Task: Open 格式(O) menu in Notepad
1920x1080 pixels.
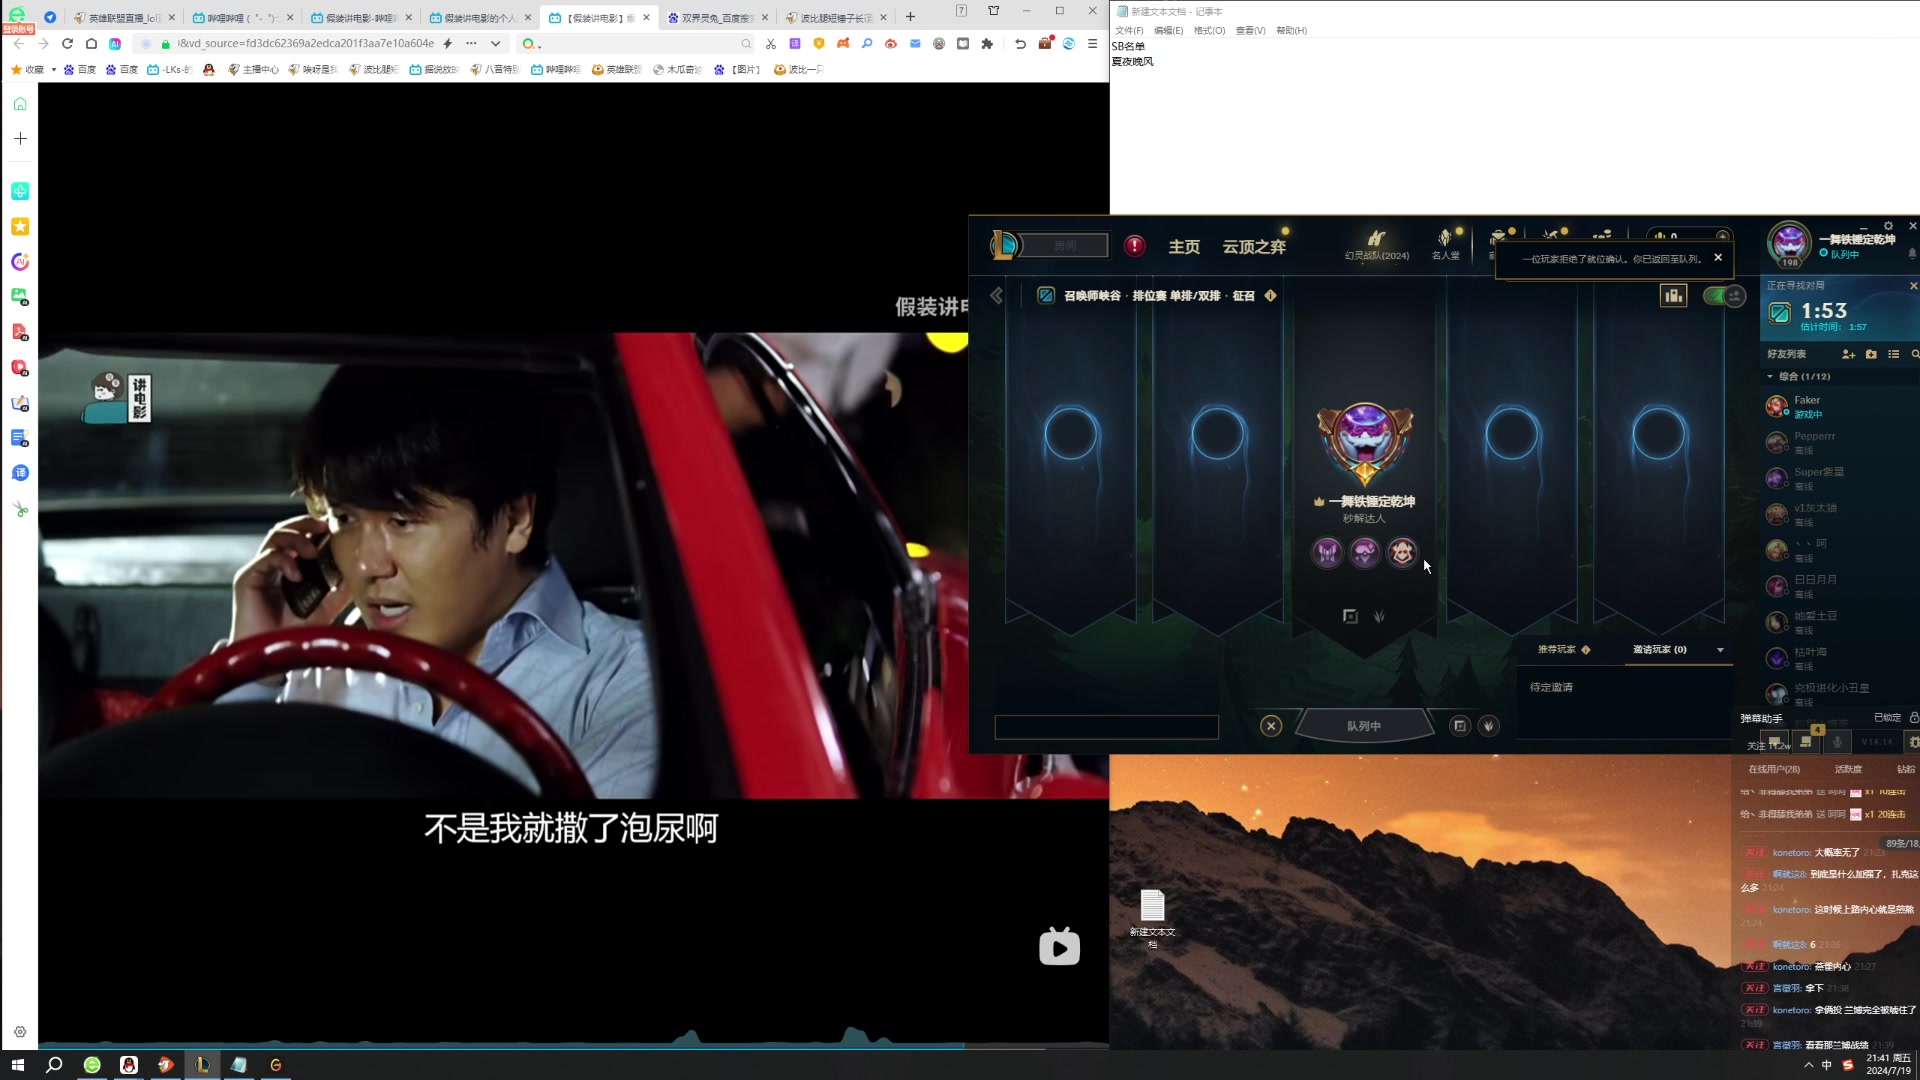Action: click(1209, 31)
